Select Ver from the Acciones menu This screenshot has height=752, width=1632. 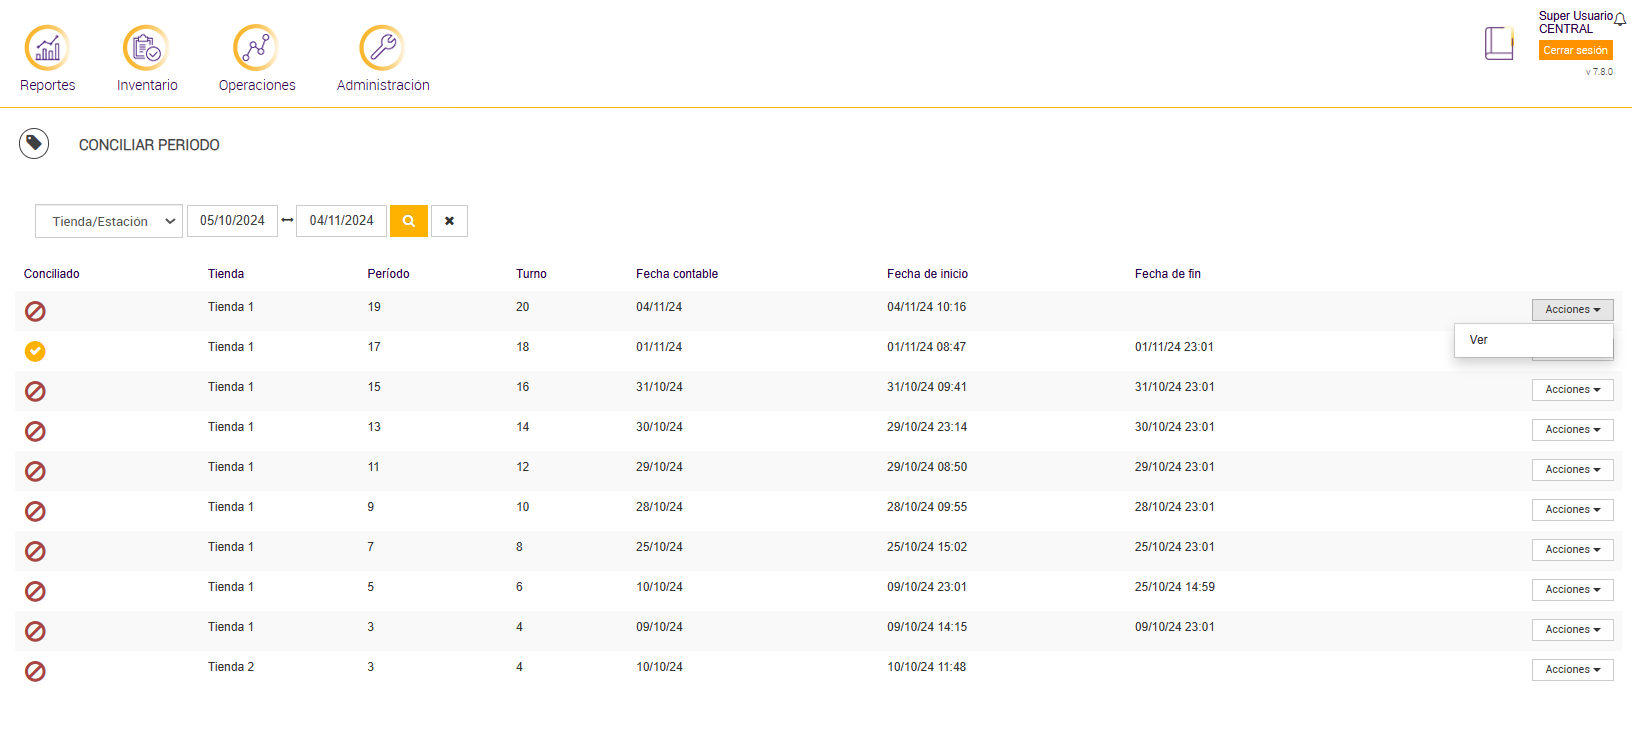pos(1479,340)
